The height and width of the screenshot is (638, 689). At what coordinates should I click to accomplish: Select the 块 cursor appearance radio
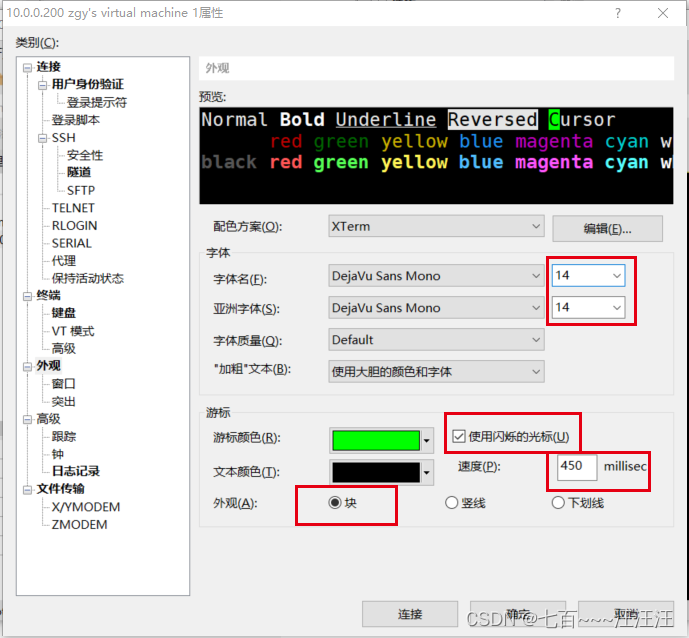335,502
